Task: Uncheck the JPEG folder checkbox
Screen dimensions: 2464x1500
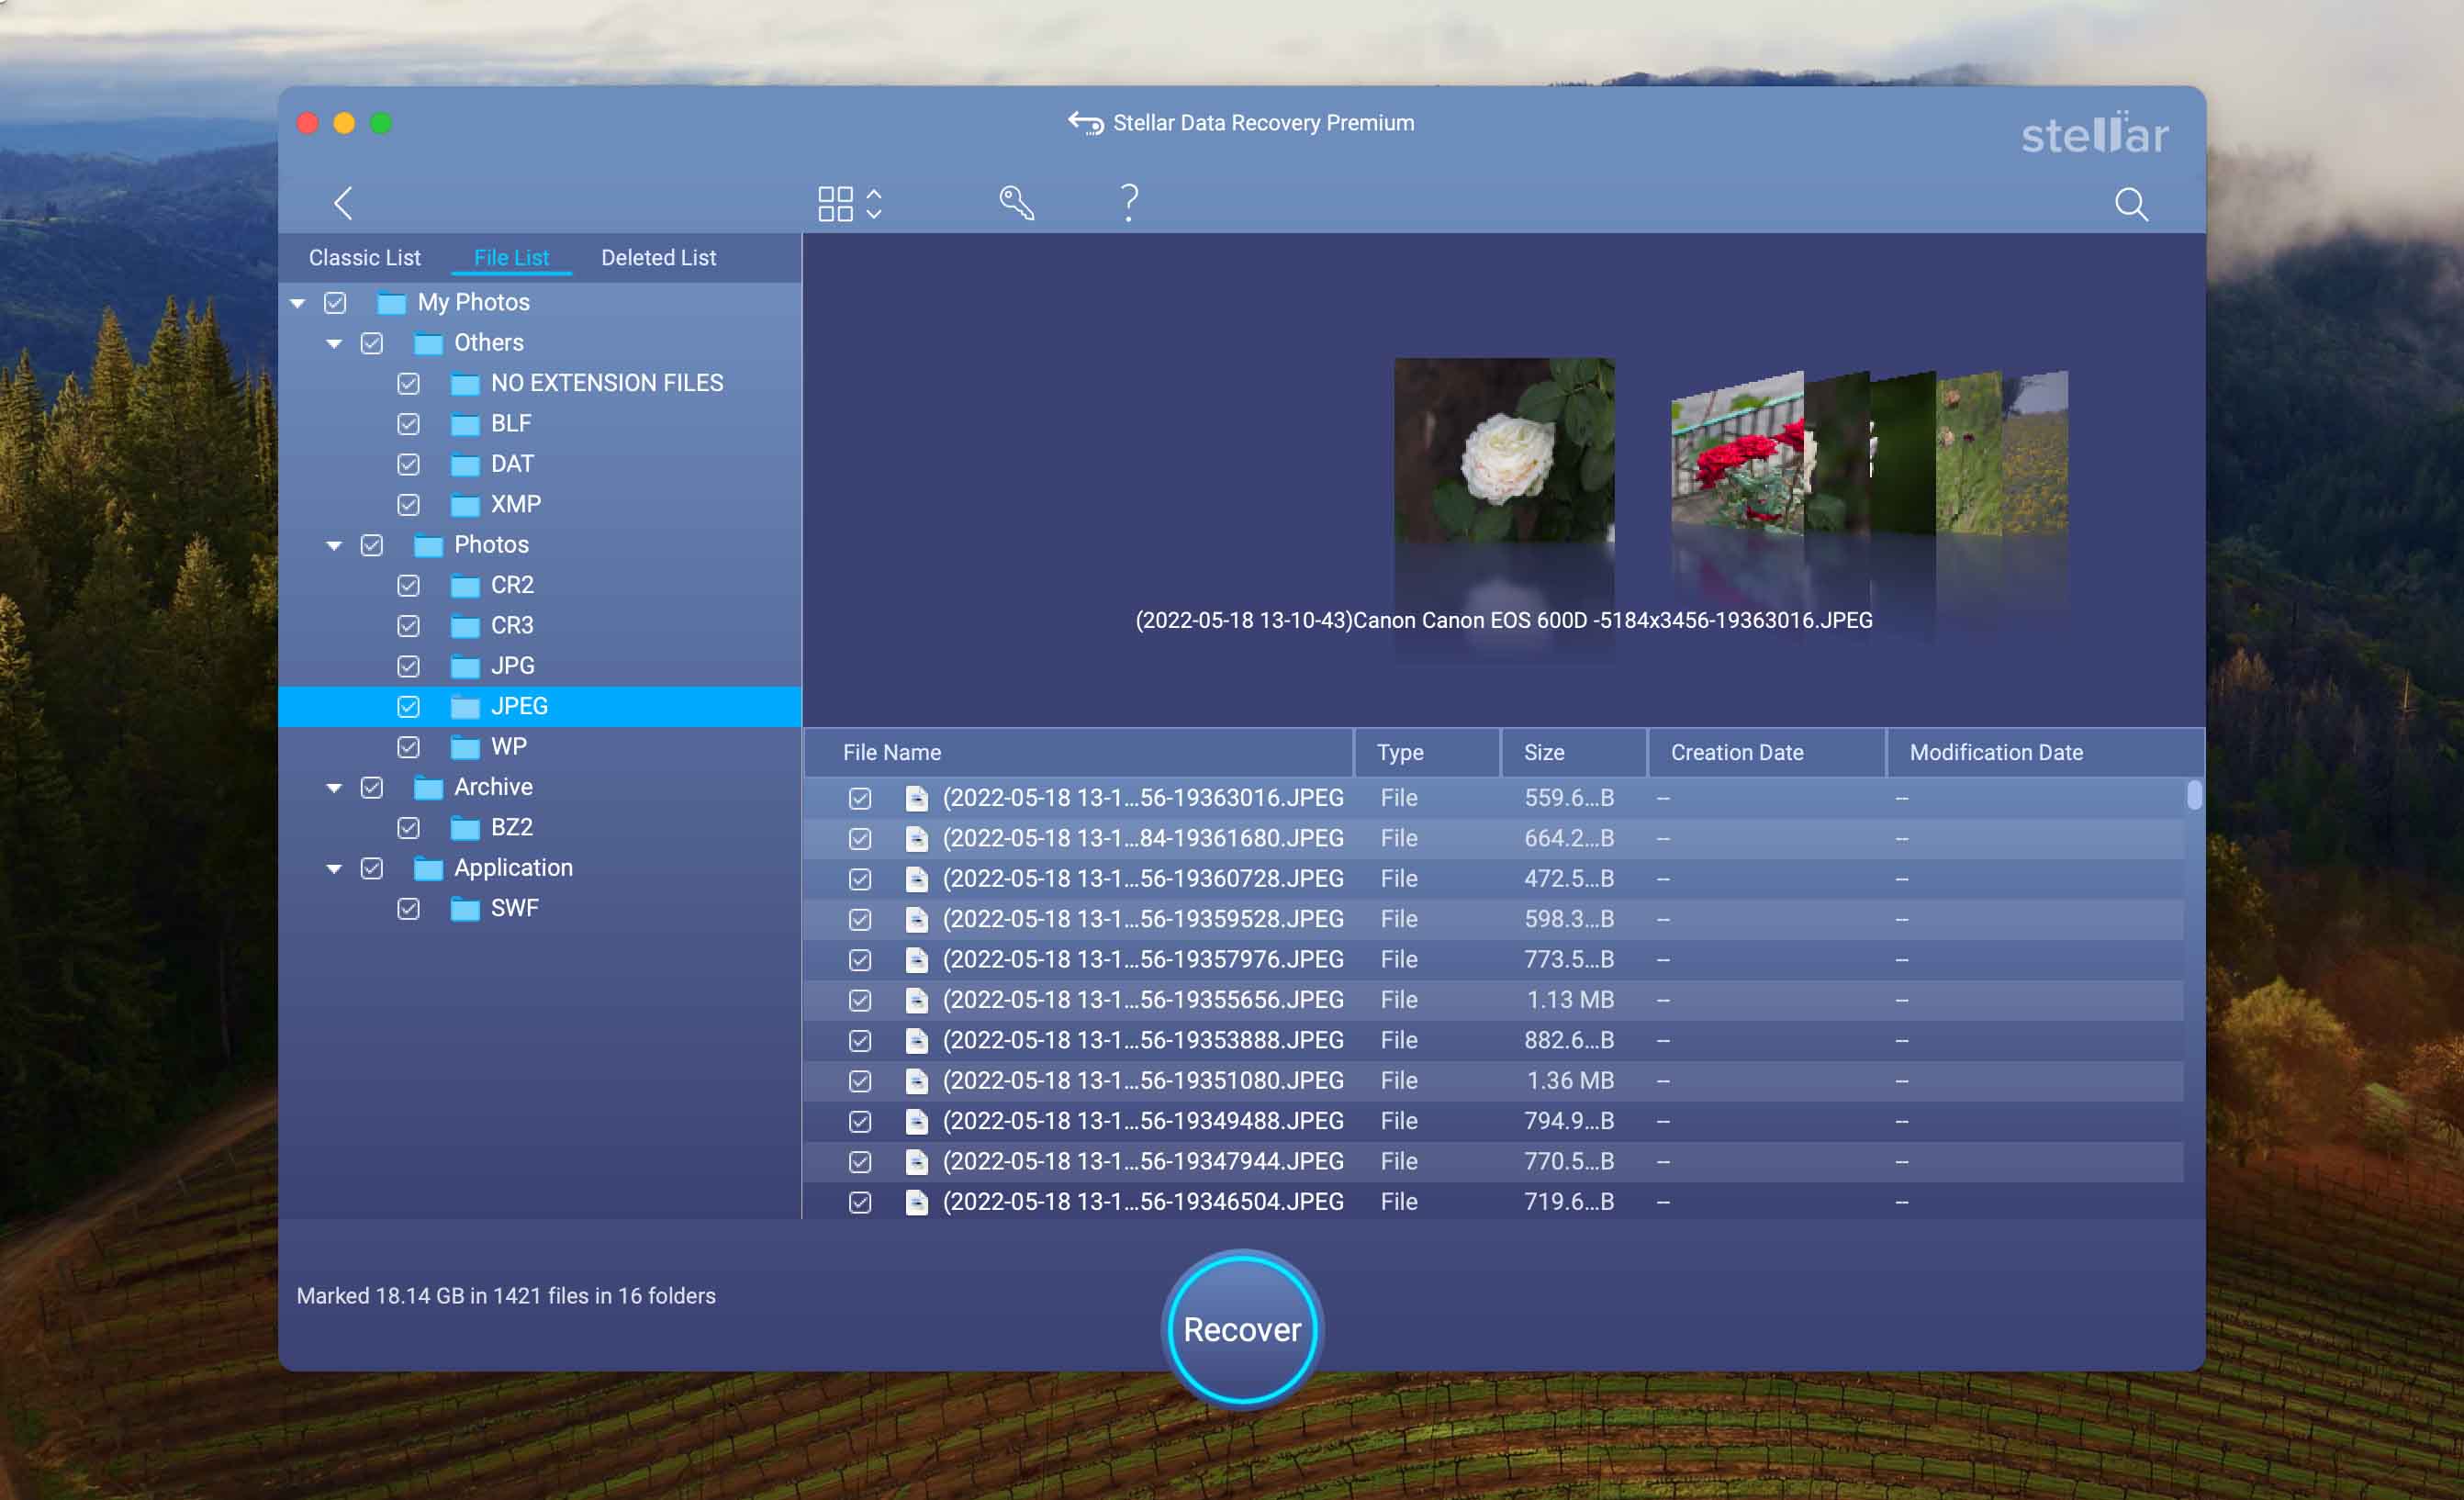Action: pos(408,707)
